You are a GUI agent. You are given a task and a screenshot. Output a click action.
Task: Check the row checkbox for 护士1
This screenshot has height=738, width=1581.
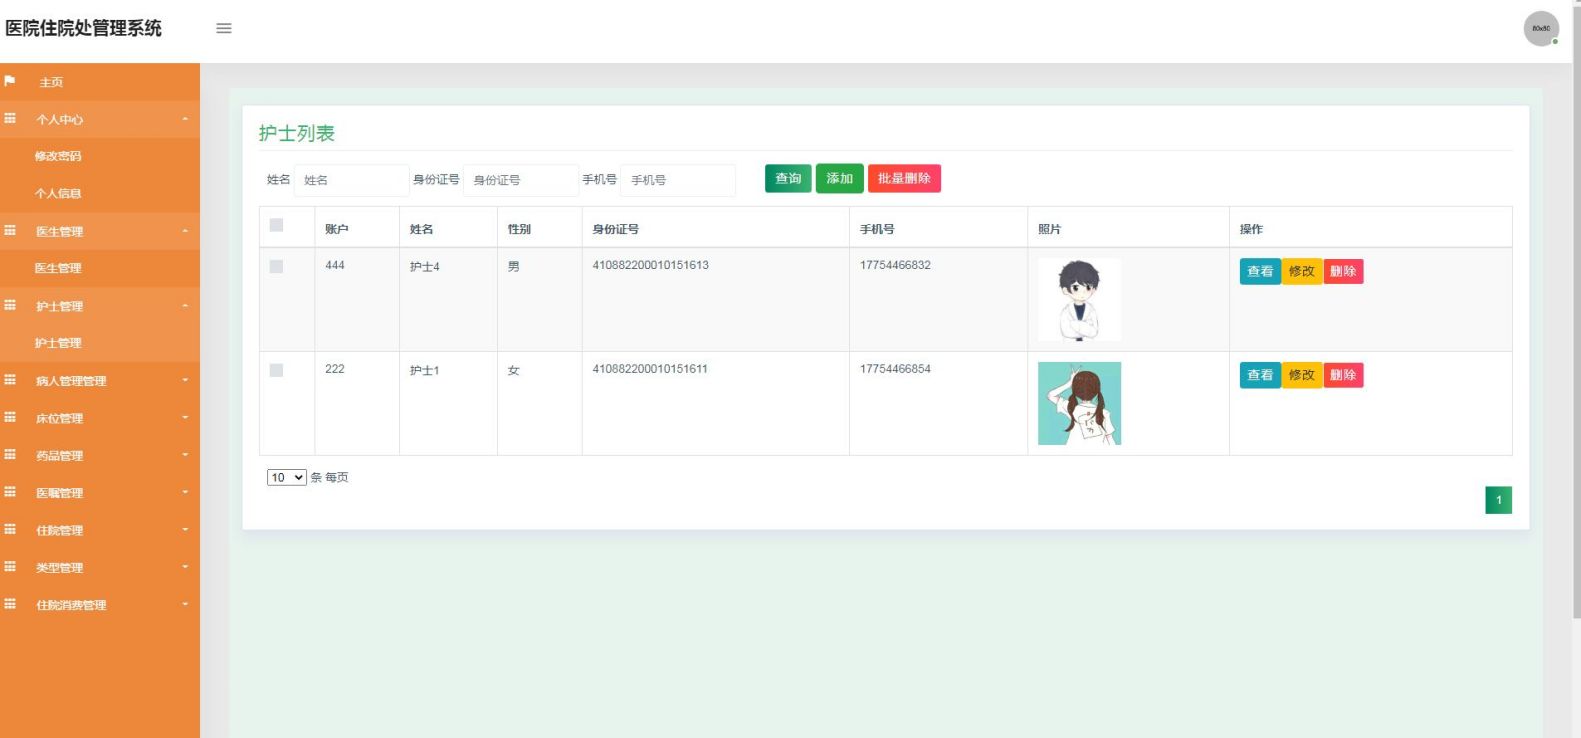[277, 371]
